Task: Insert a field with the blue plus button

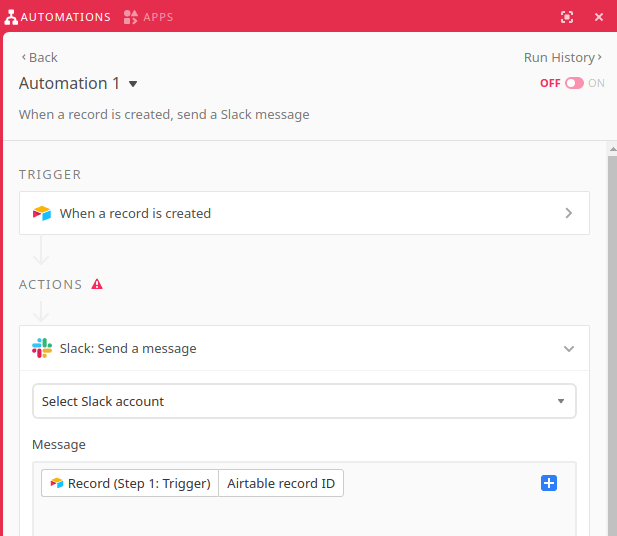Action: pyautogui.click(x=549, y=483)
